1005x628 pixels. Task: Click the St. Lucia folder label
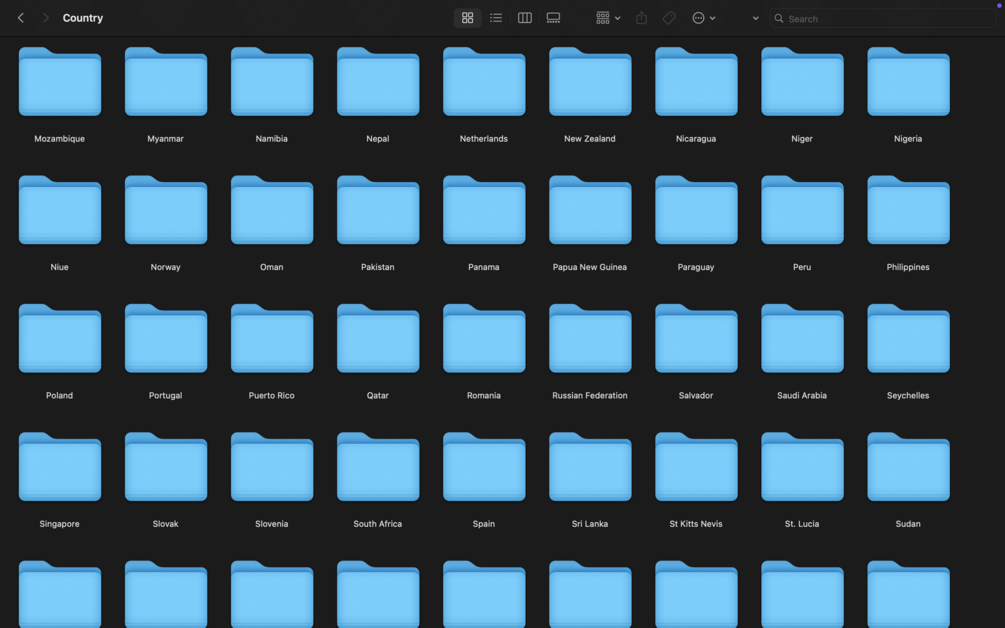pyautogui.click(x=802, y=524)
